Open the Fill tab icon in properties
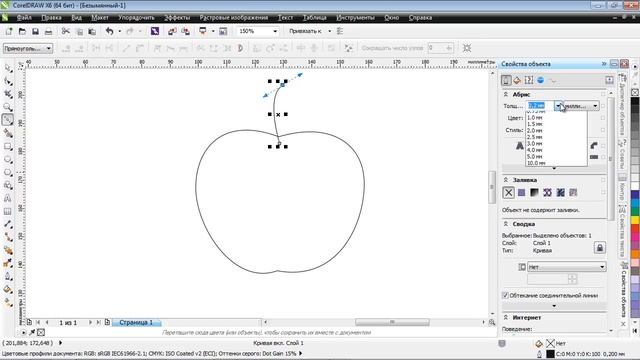 517,80
